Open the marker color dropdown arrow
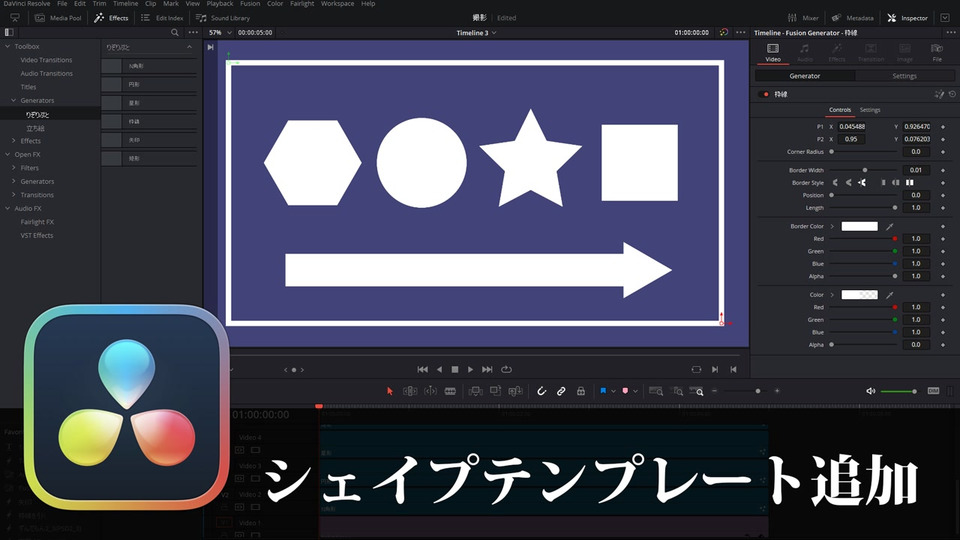Image resolution: width=960 pixels, height=540 pixels. click(636, 391)
